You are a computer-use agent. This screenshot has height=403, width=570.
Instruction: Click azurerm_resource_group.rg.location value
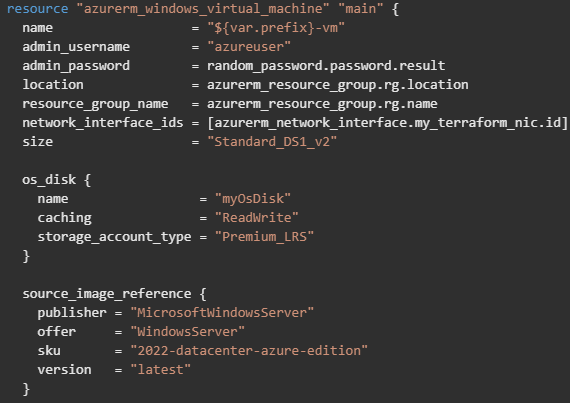click(x=338, y=85)
